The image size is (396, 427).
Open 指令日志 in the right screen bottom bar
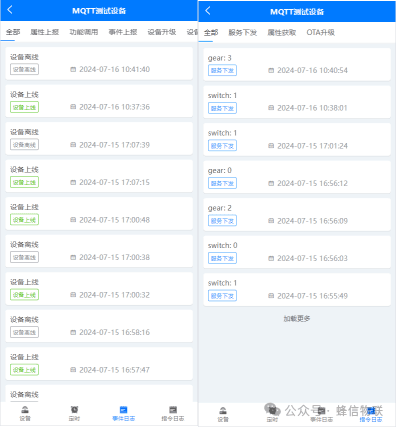371,414
